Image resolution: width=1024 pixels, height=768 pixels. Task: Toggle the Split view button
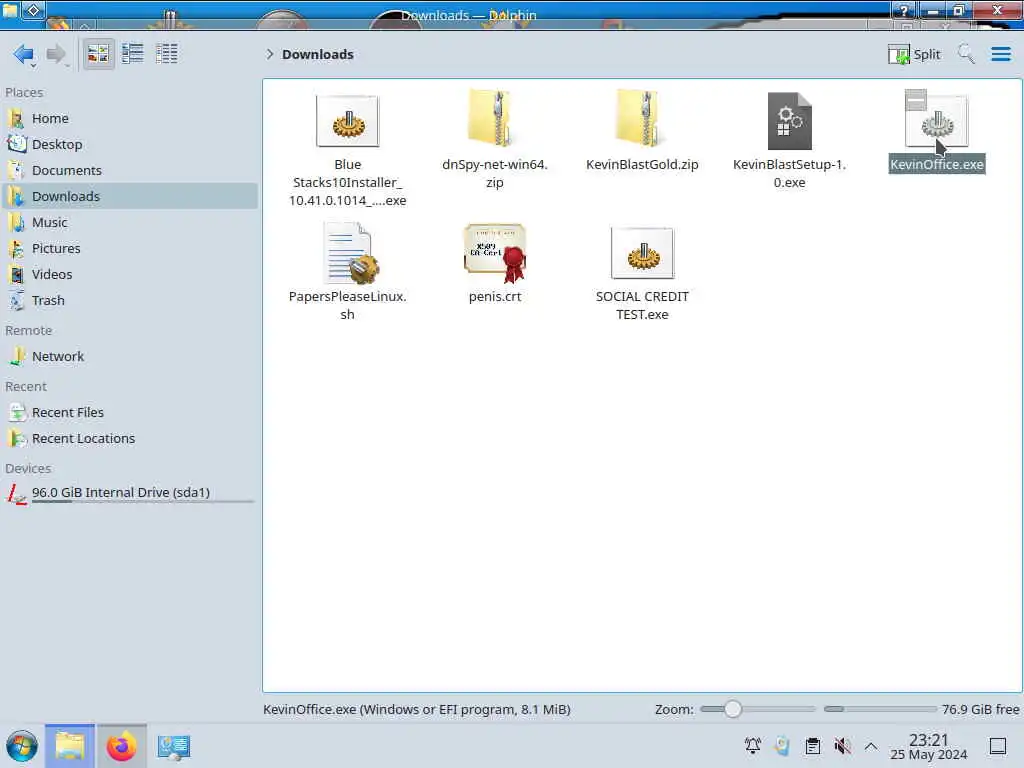[x=914, y=54]
